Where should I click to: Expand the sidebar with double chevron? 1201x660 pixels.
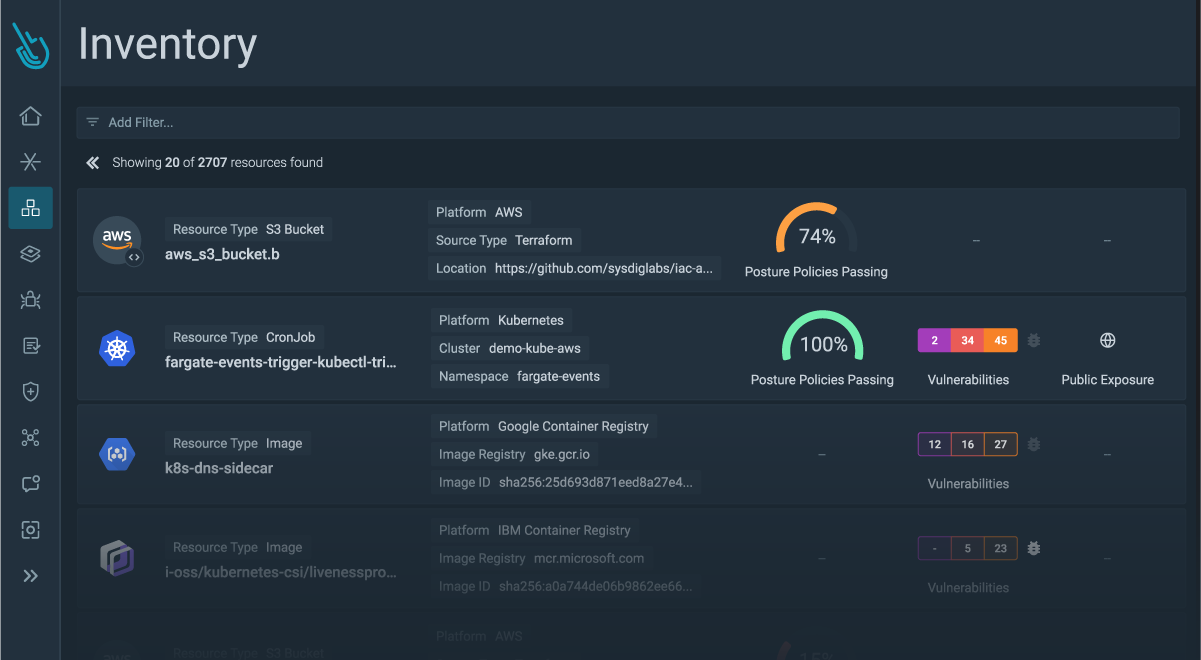point(30,576)
